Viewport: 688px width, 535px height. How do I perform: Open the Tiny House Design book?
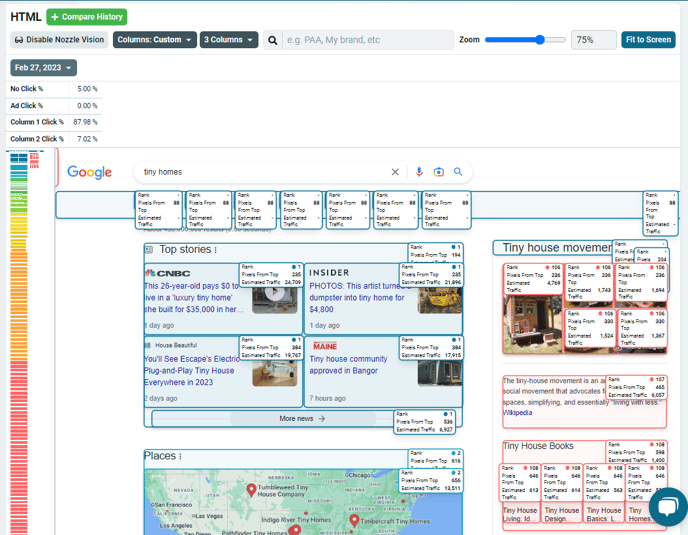coord(562,514)
